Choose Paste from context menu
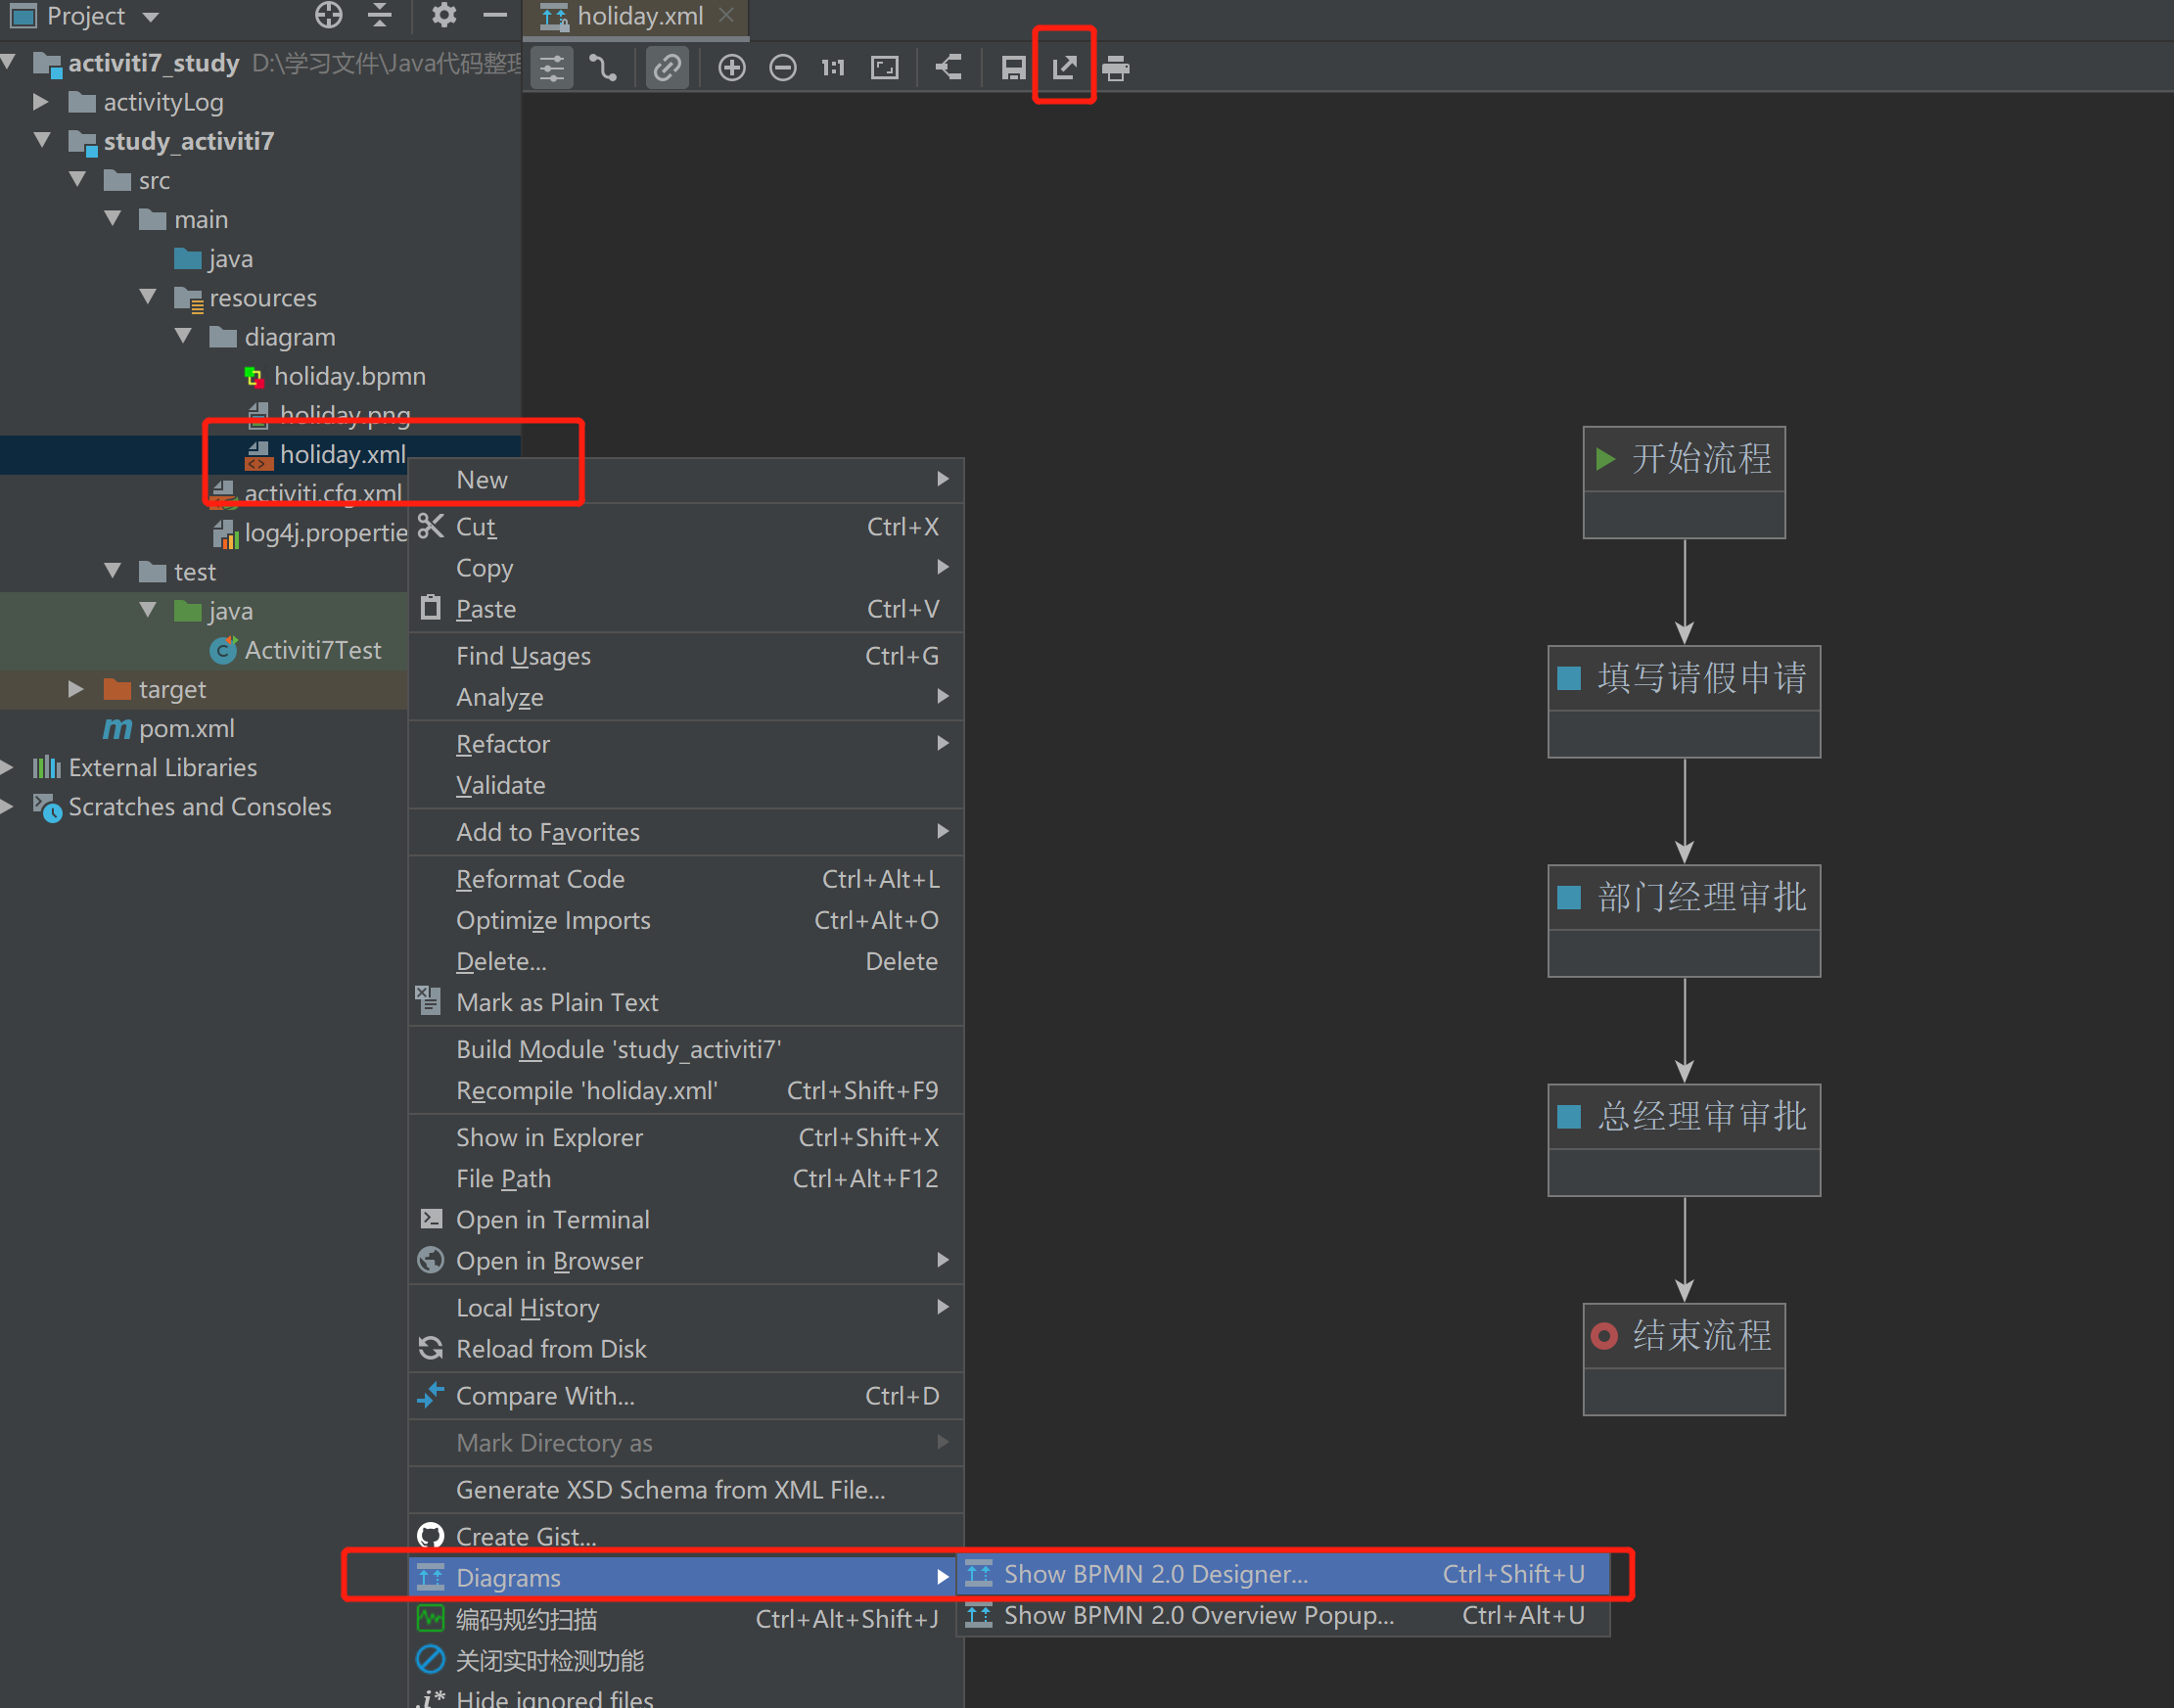The width and height of the screenshot is (2174, 1708). (x=686, y=608)
